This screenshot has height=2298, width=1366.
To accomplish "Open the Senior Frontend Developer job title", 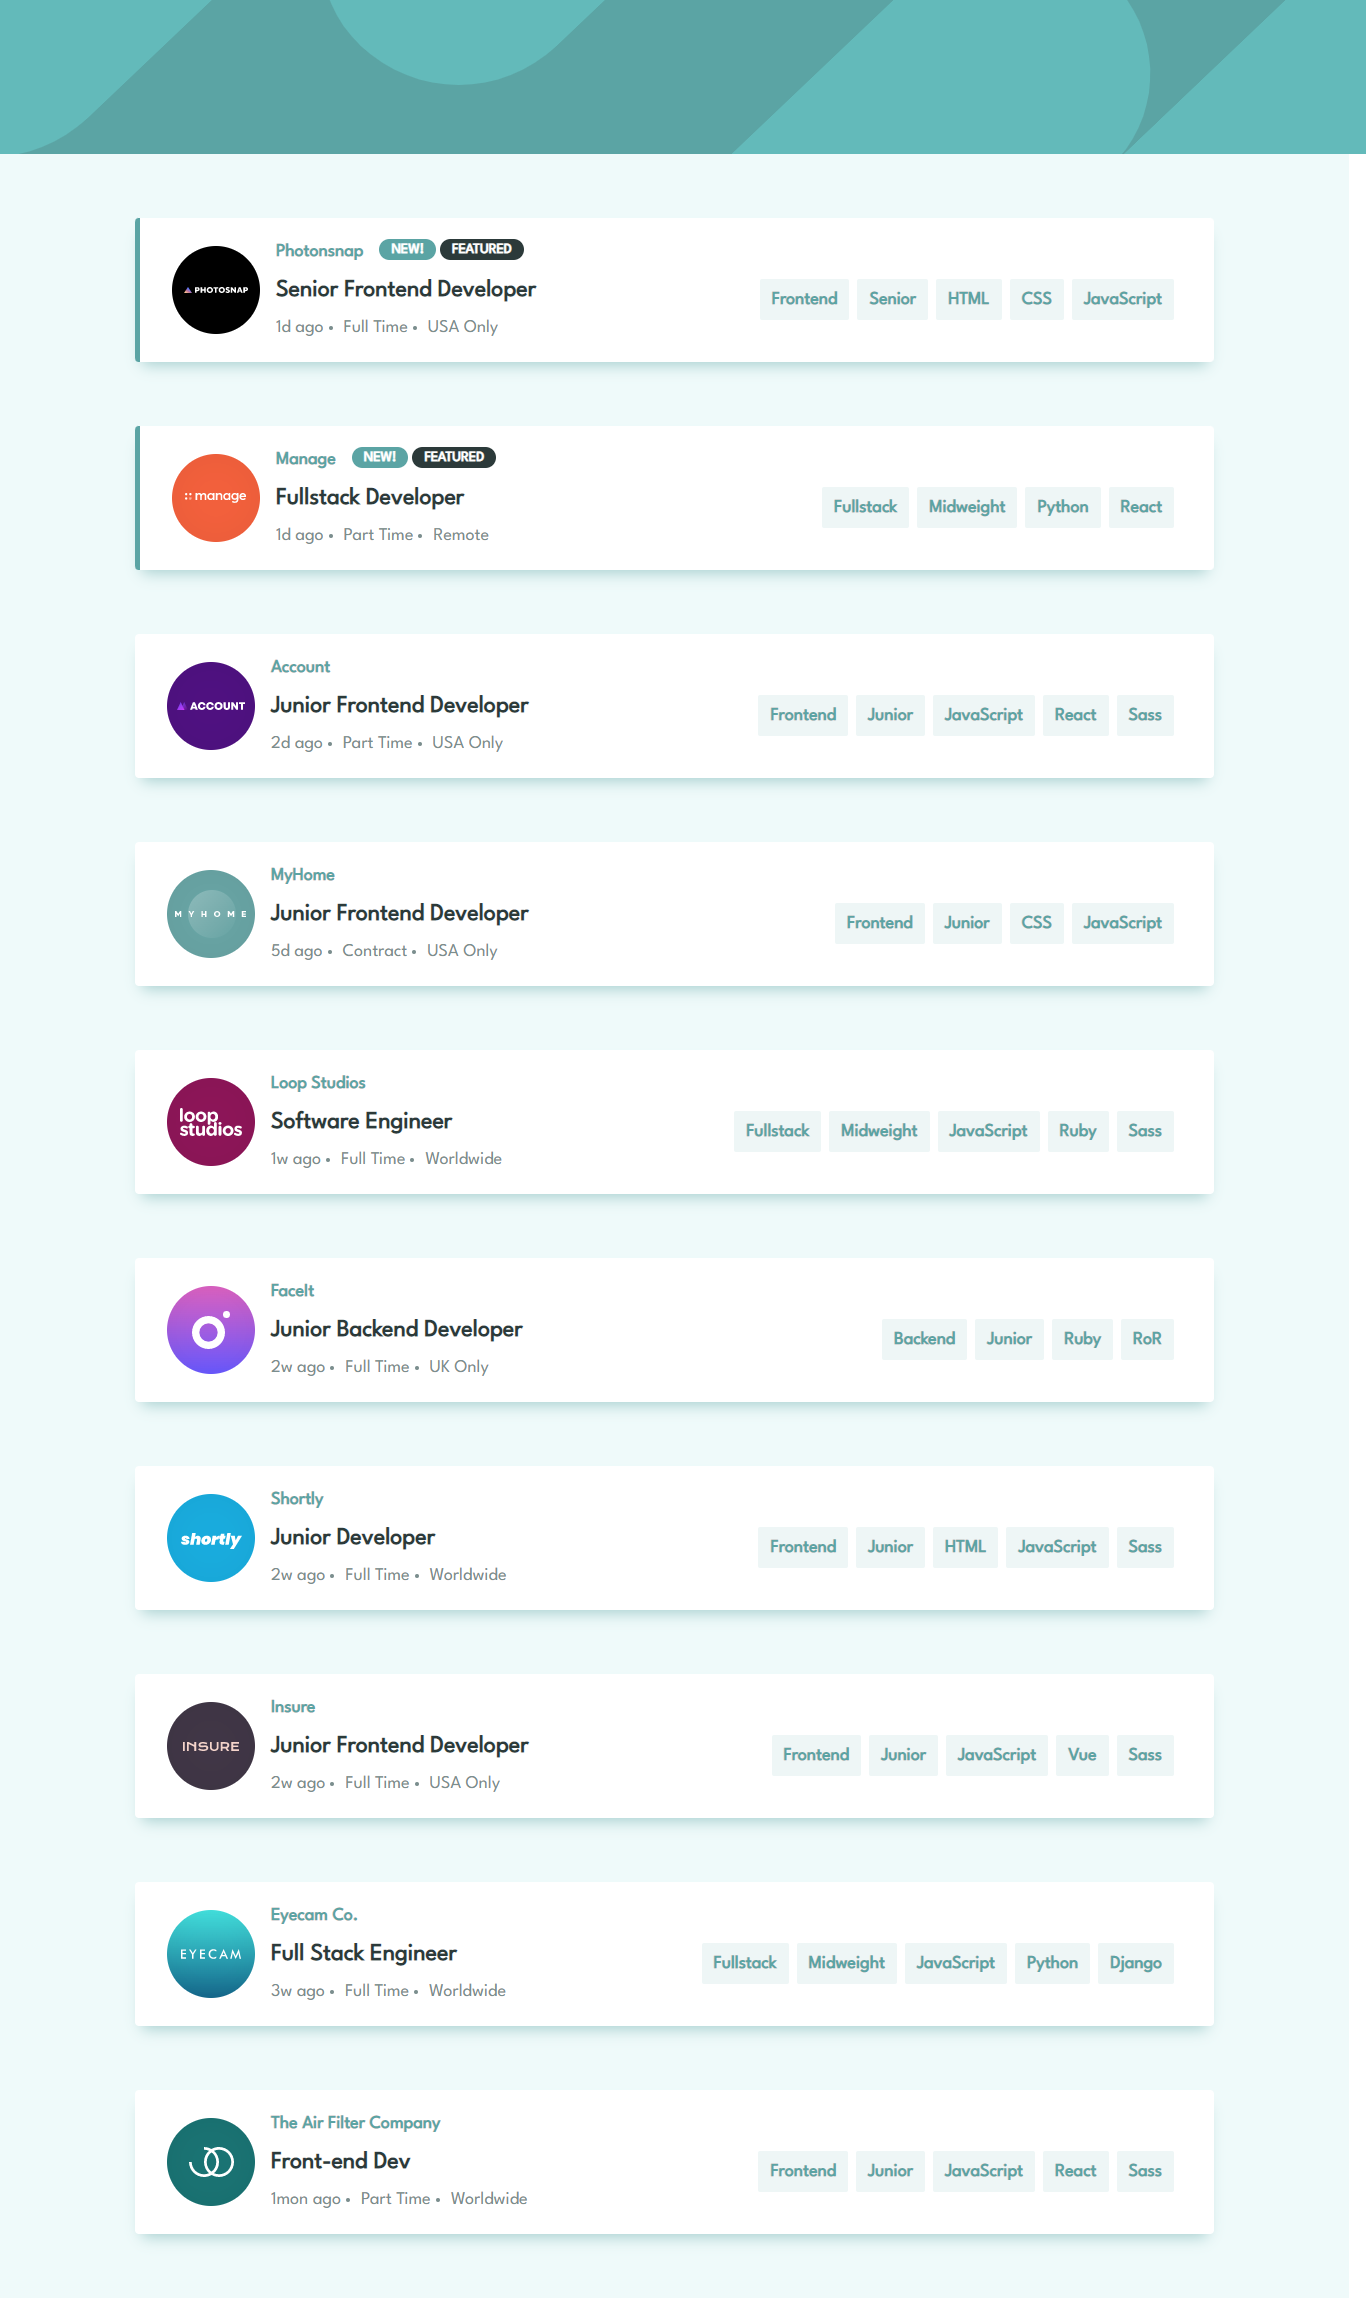I will [x=406, y=289].
